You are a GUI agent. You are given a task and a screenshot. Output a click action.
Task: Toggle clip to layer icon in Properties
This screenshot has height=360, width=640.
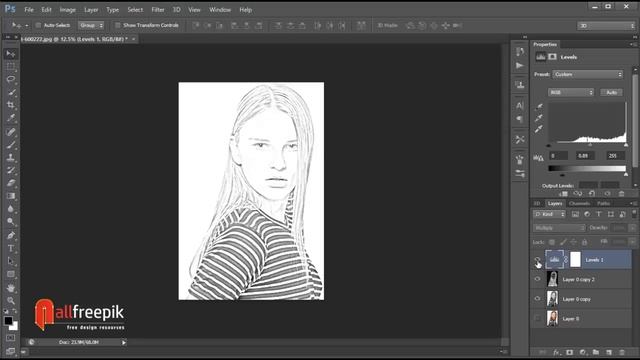pos(564,194)
